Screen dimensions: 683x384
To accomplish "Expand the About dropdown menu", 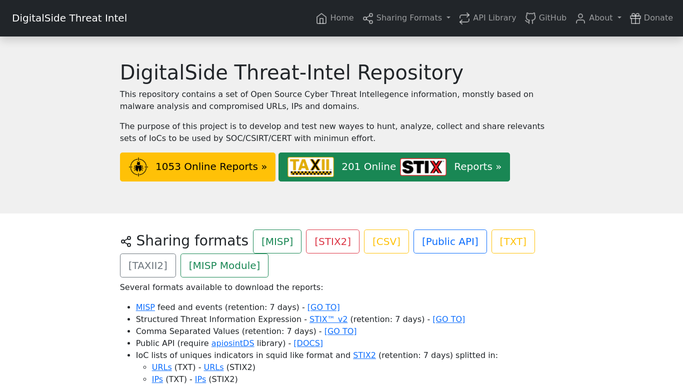I will click(598, 18).
